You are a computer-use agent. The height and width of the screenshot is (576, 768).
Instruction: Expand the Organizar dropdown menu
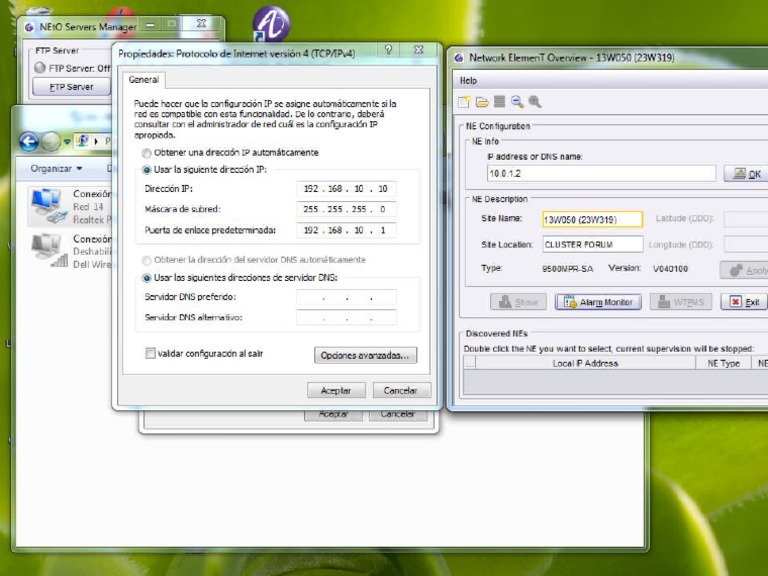point(56,169)
